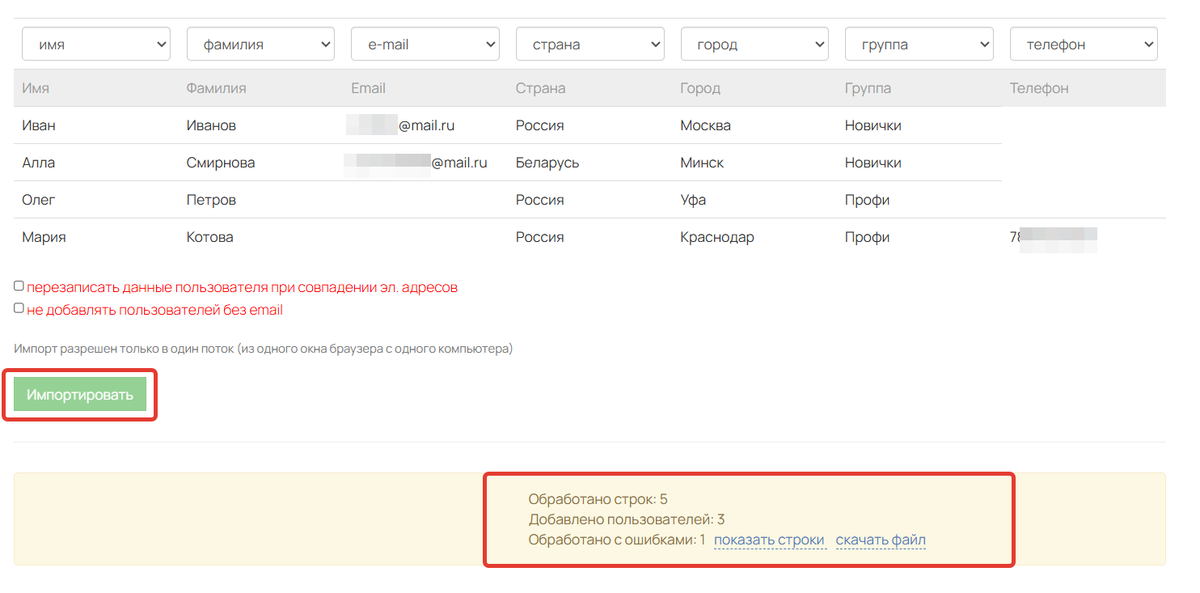Enable overwrite user data on email match

click(x=19, y=286)
